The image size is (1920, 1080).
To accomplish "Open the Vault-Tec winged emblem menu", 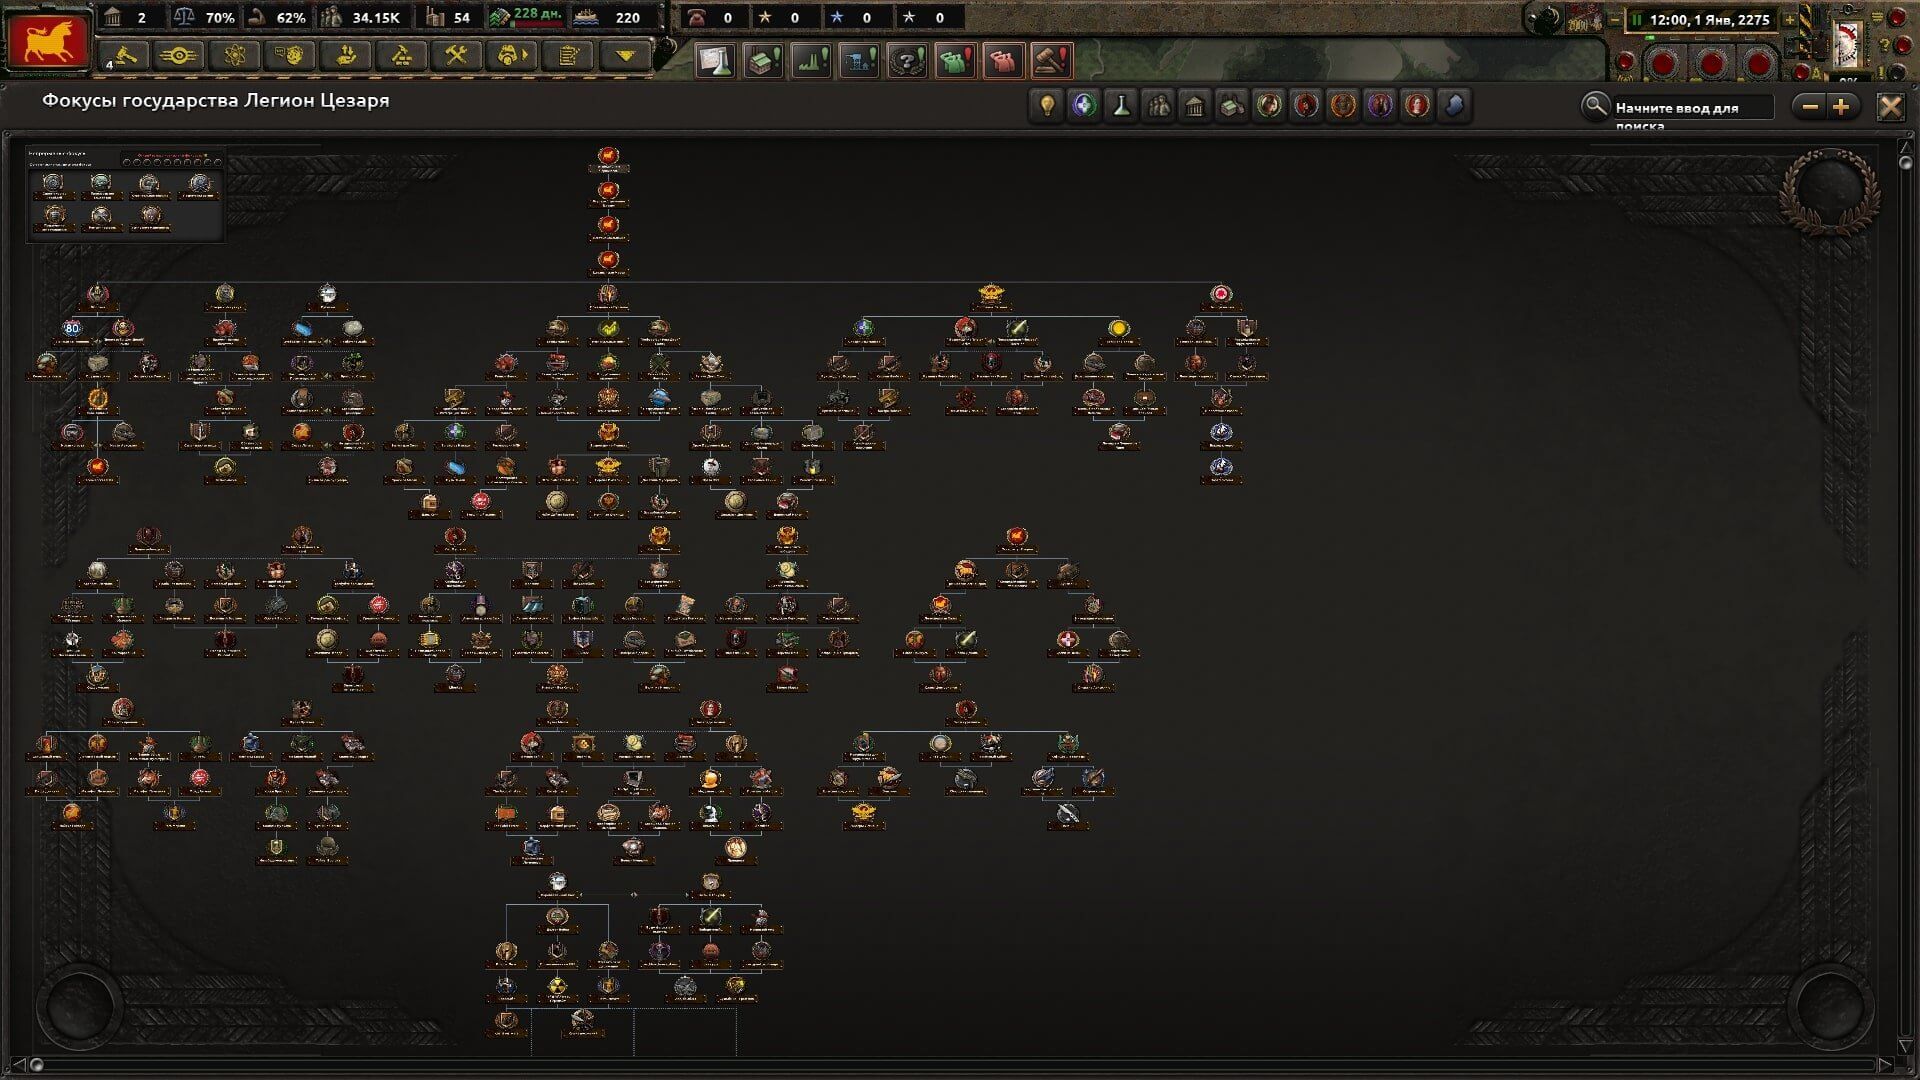I will point(179,55).
